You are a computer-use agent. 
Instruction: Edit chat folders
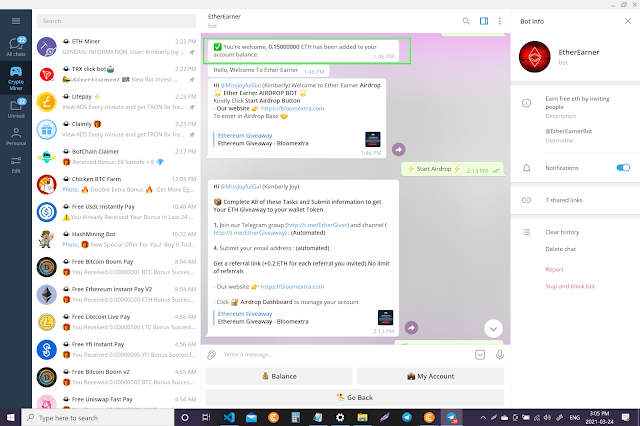point(16,164)
